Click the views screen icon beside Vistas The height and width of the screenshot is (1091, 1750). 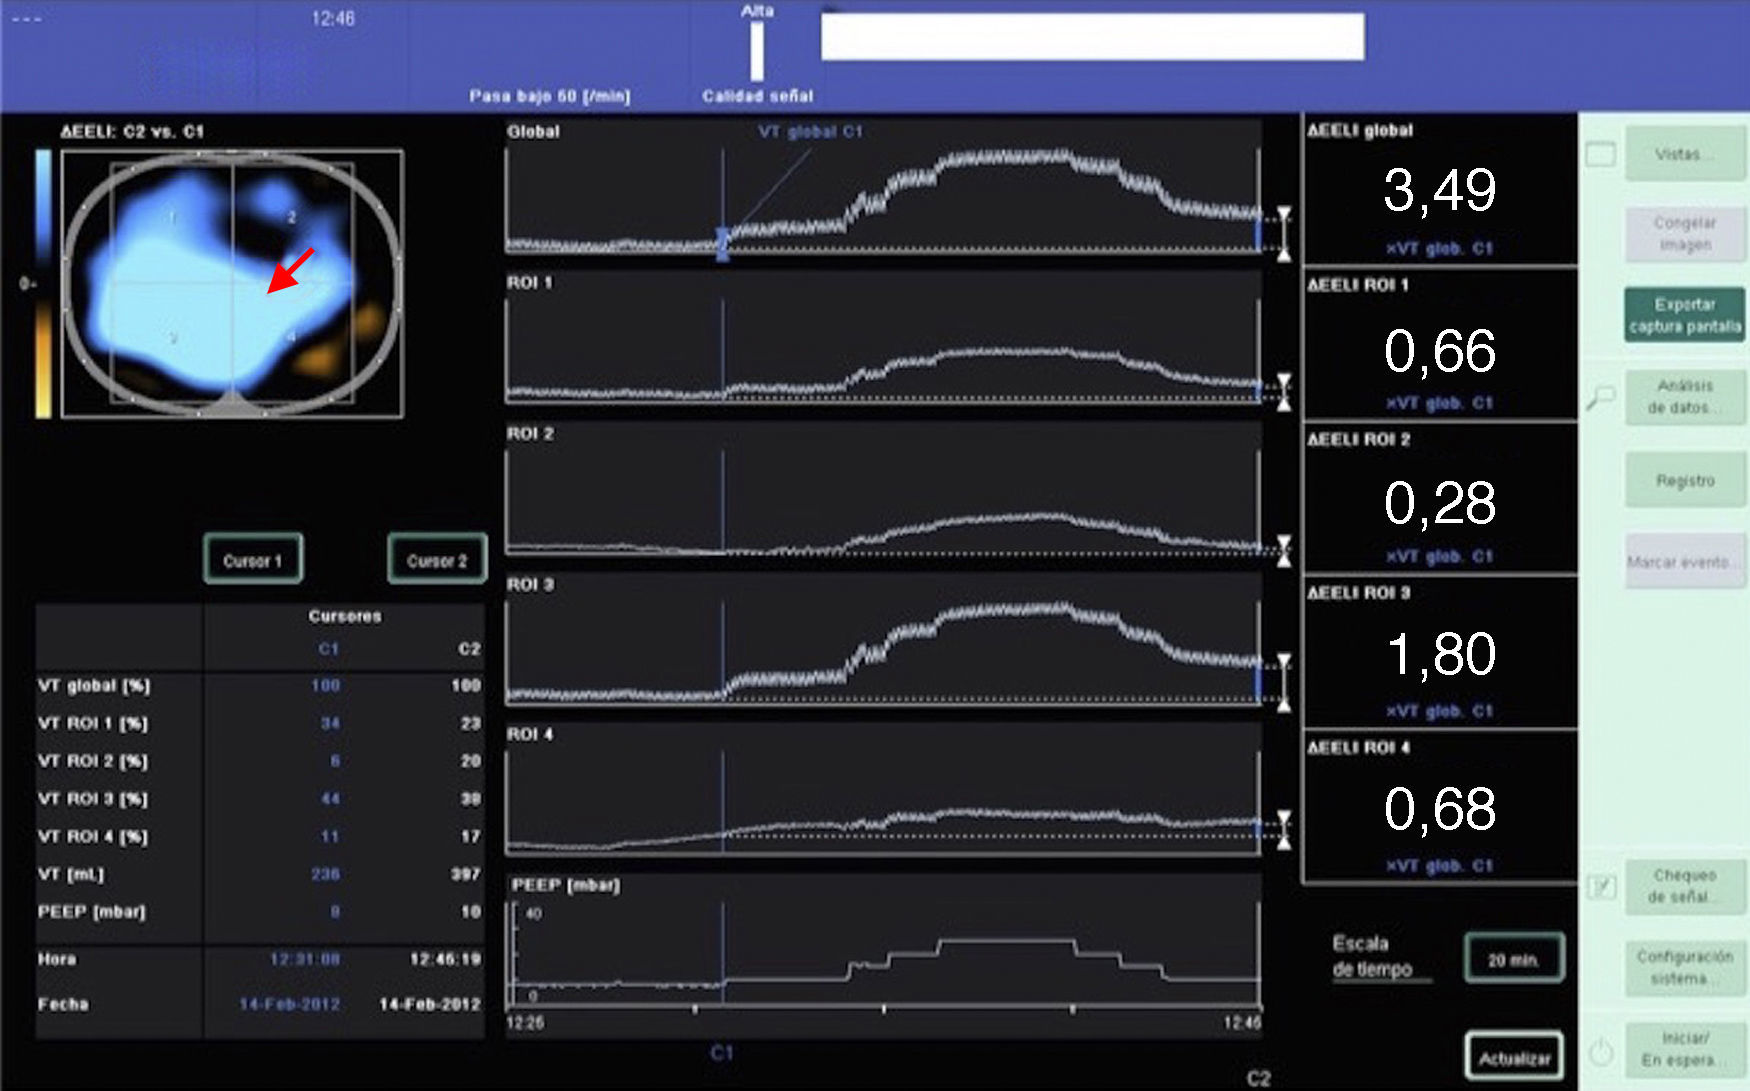click(x=1601, y=155)
